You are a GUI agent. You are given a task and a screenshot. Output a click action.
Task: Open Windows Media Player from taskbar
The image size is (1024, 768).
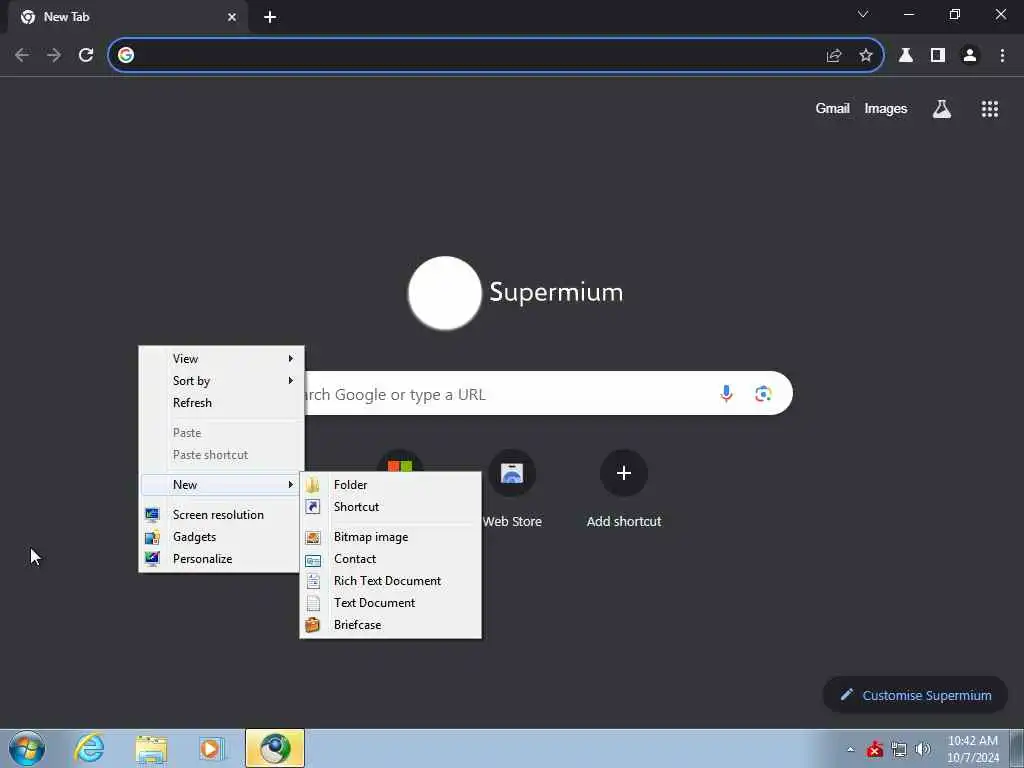[212, 748]
